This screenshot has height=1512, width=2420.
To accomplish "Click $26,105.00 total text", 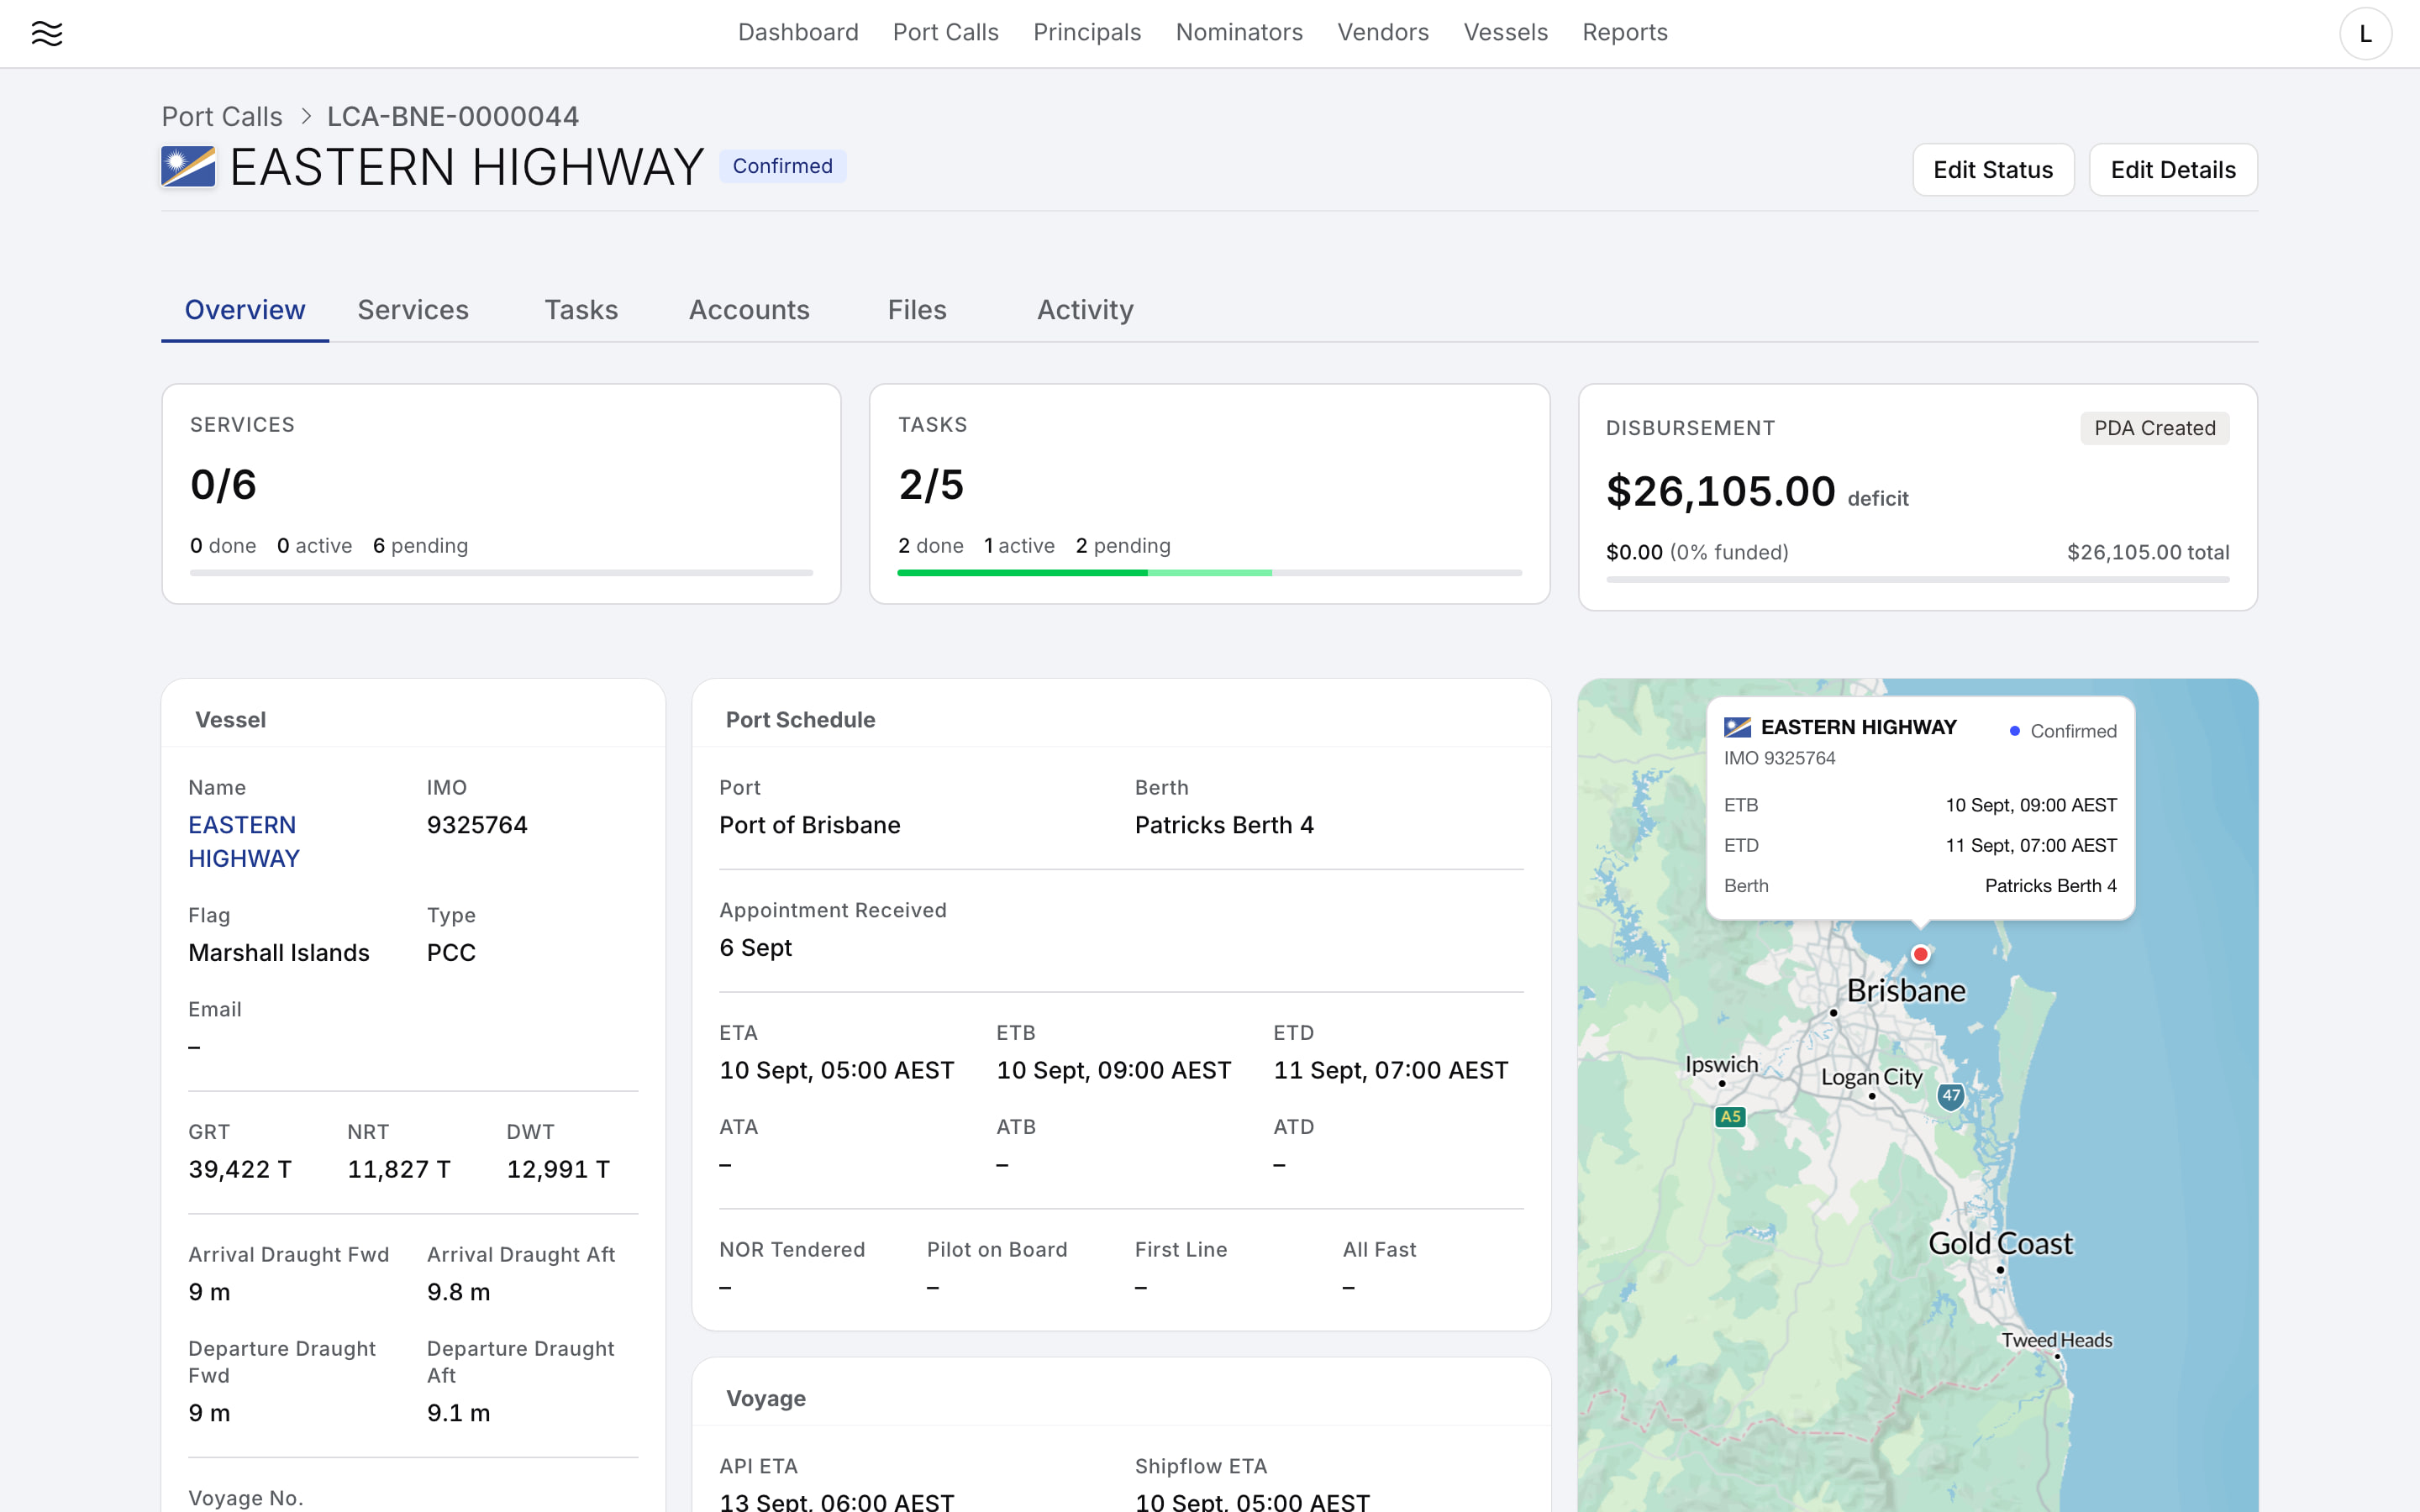I will [2148, 553].
